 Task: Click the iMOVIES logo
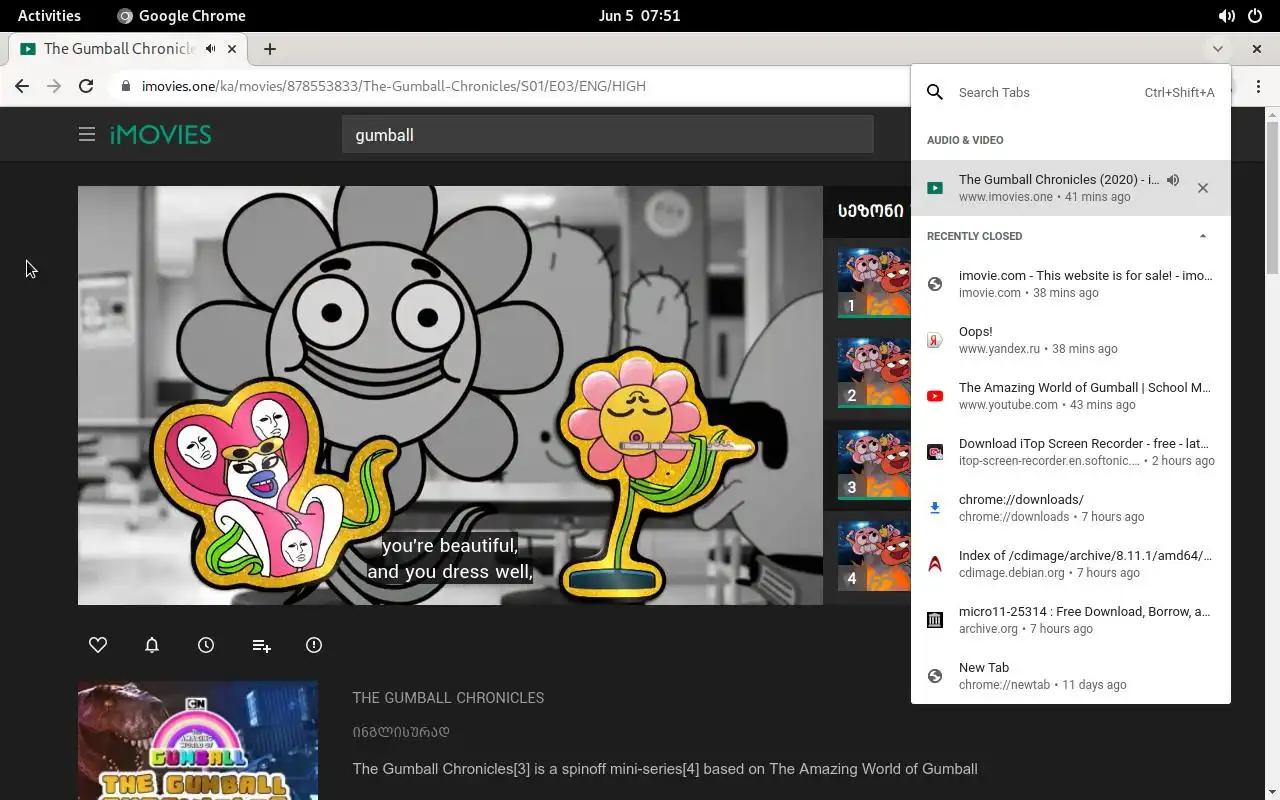click(160, 134)
